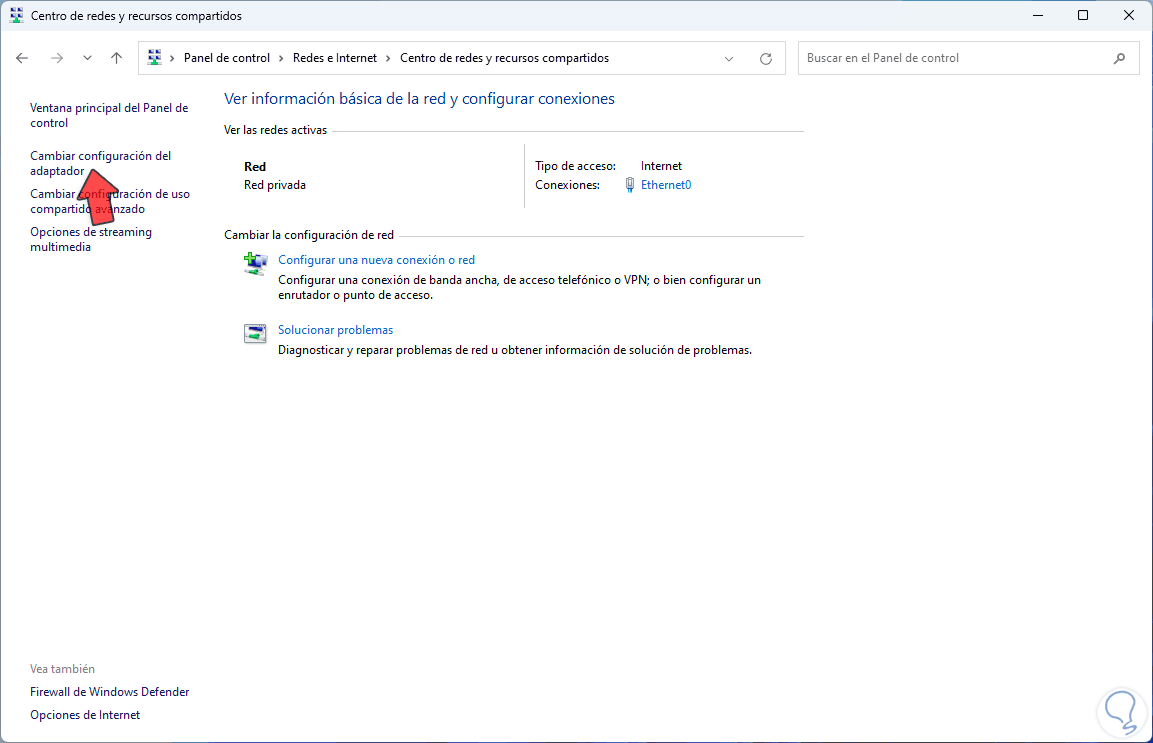
Task: Open Panel de control breadcrumb
Action: pos(226,58)
